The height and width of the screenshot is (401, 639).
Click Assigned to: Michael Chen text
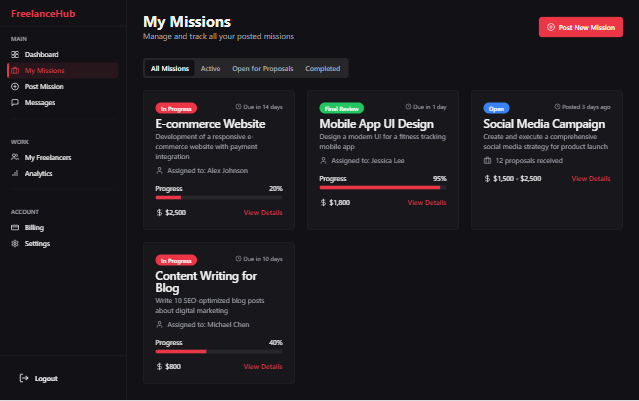[x=208, y=324]
